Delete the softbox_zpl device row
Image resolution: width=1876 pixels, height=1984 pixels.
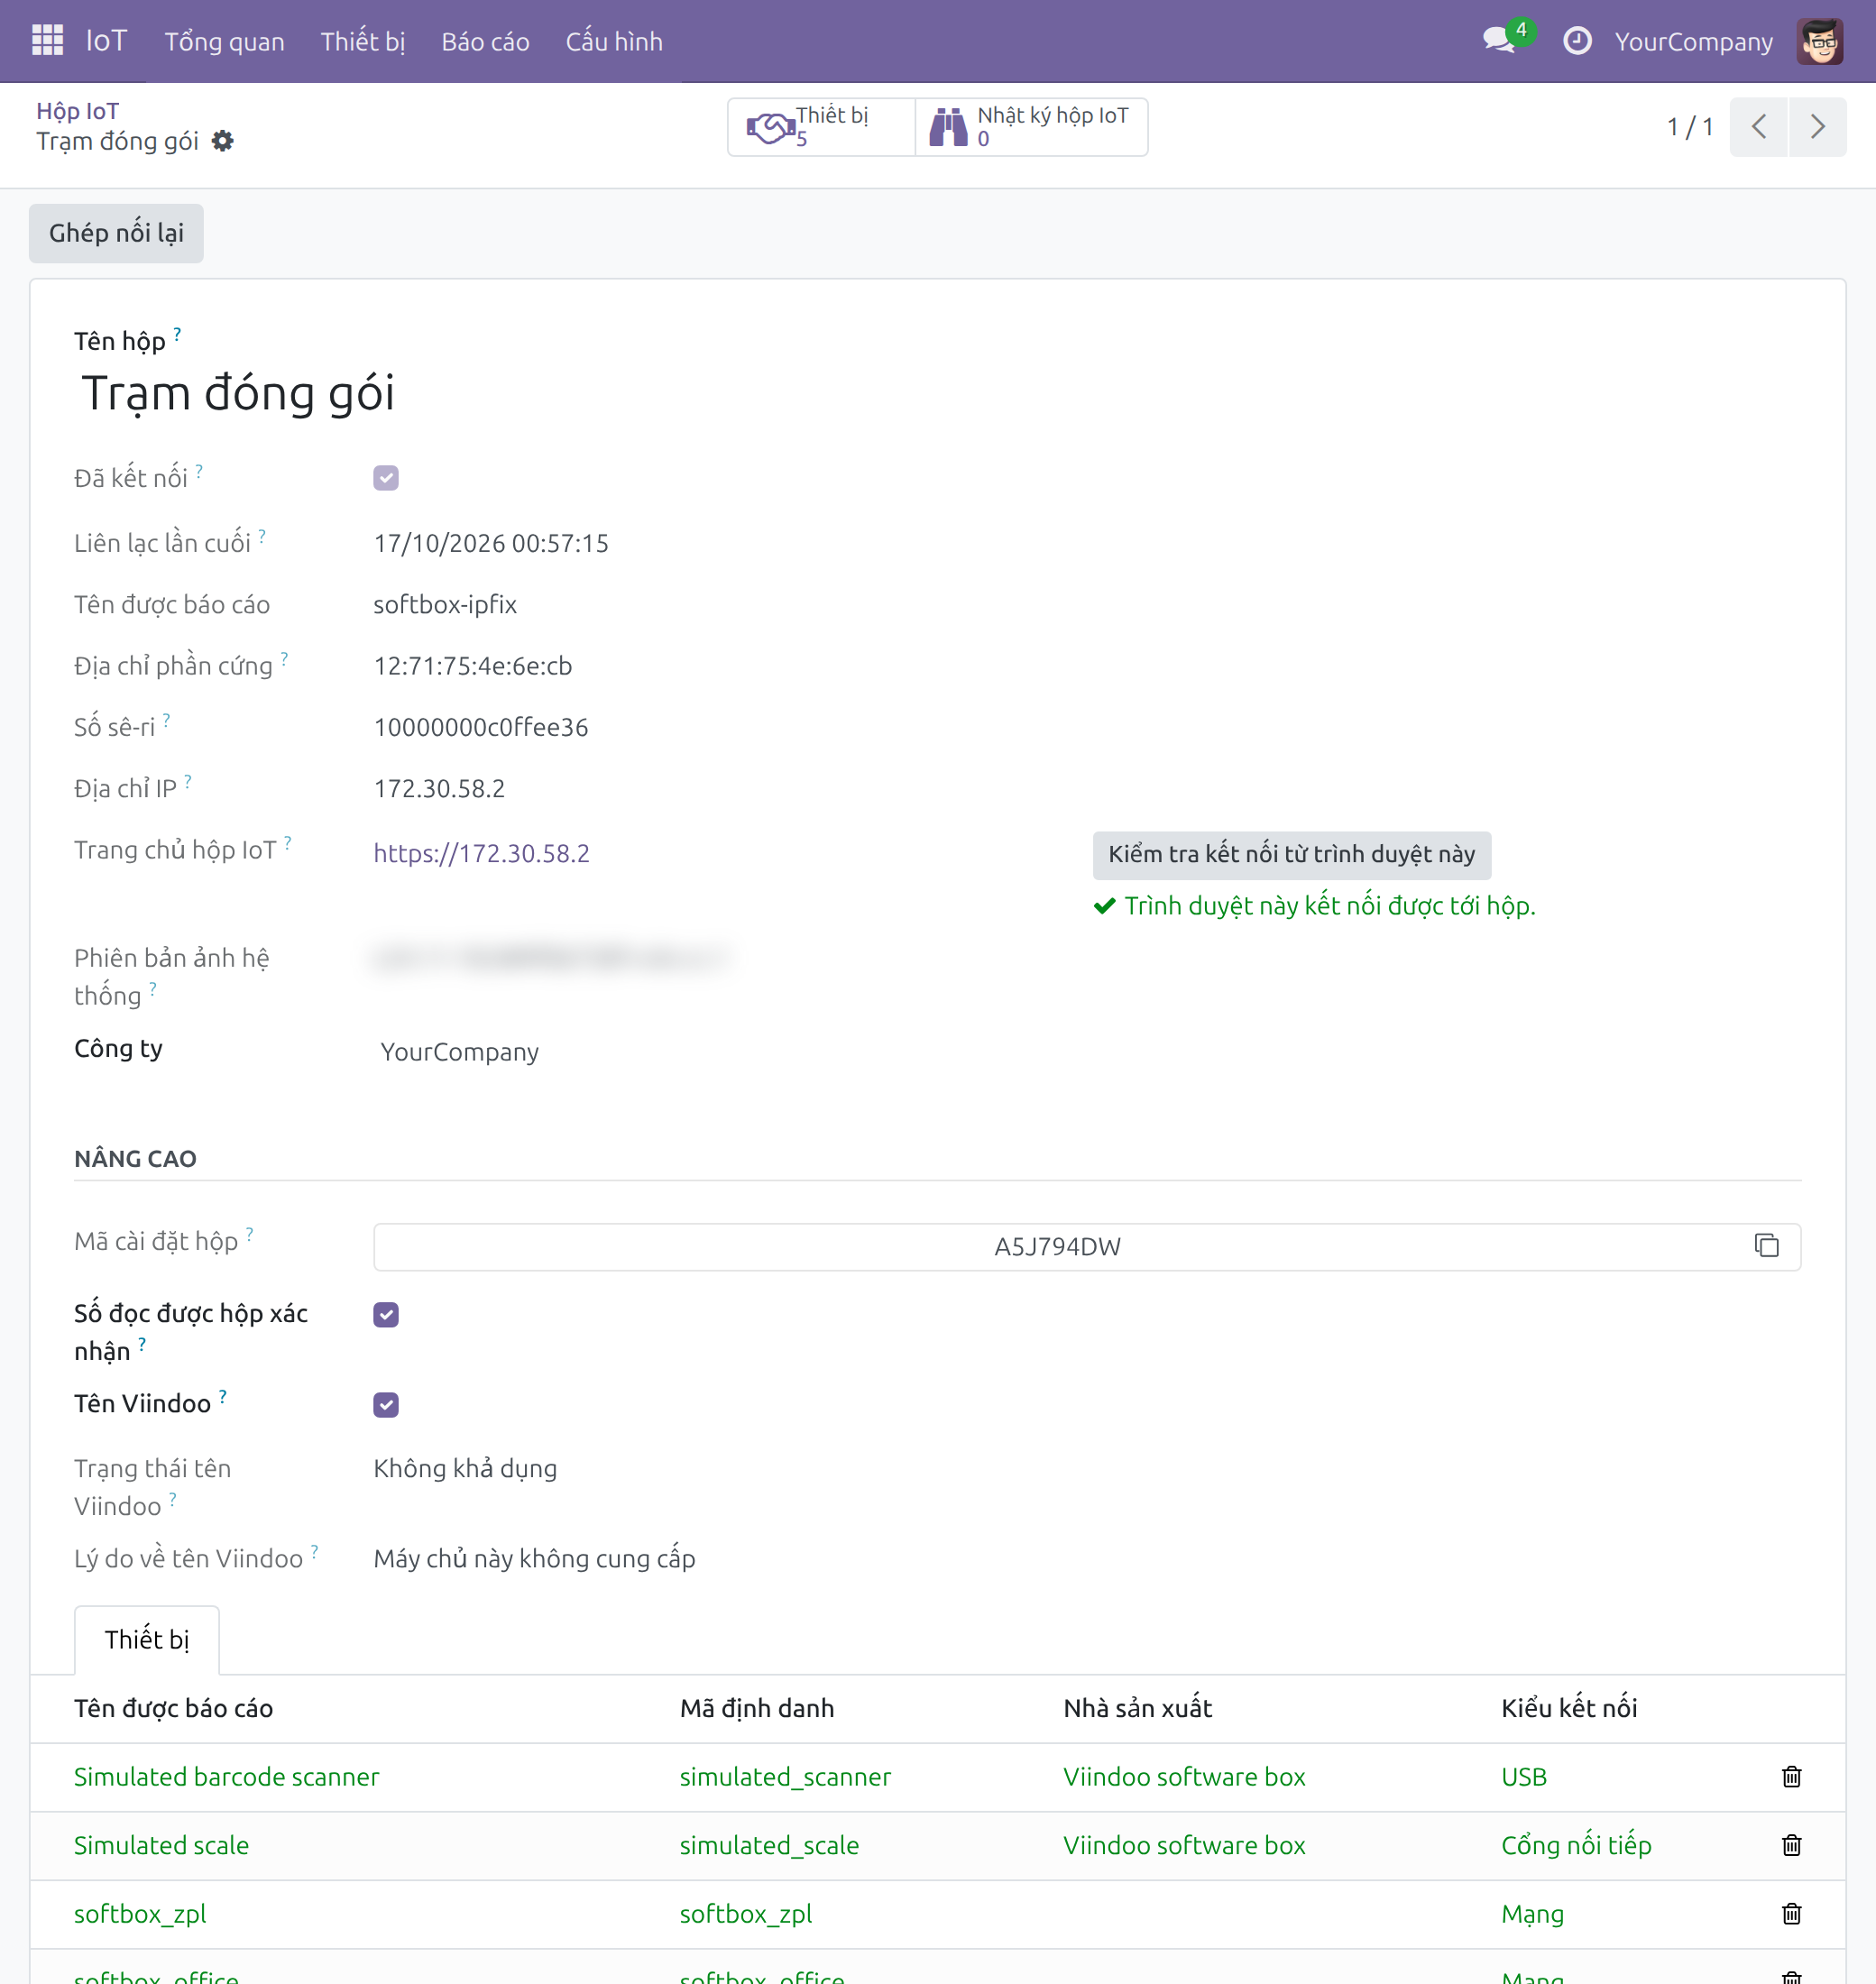point(1791,1914)
